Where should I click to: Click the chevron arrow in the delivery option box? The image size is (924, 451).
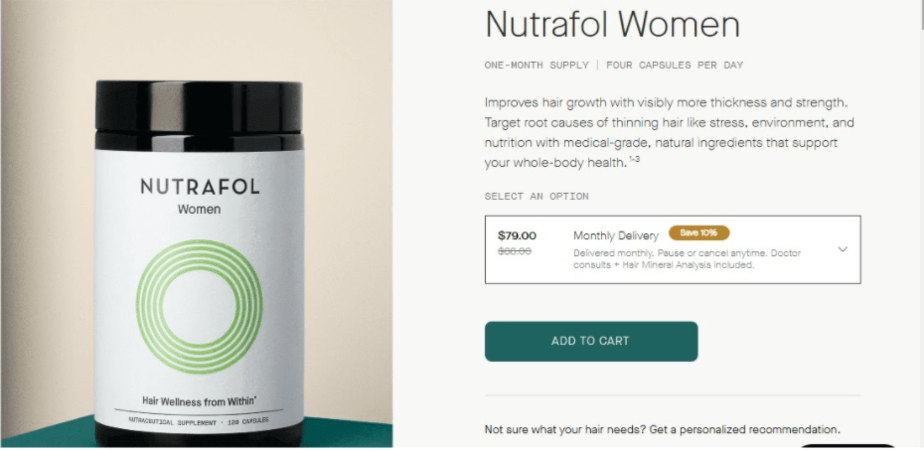(843, 249)
